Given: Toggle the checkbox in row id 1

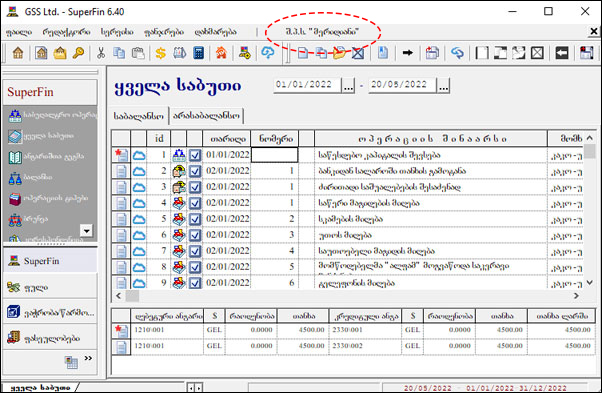Looking at the screenshot, I should click(195, 155).
